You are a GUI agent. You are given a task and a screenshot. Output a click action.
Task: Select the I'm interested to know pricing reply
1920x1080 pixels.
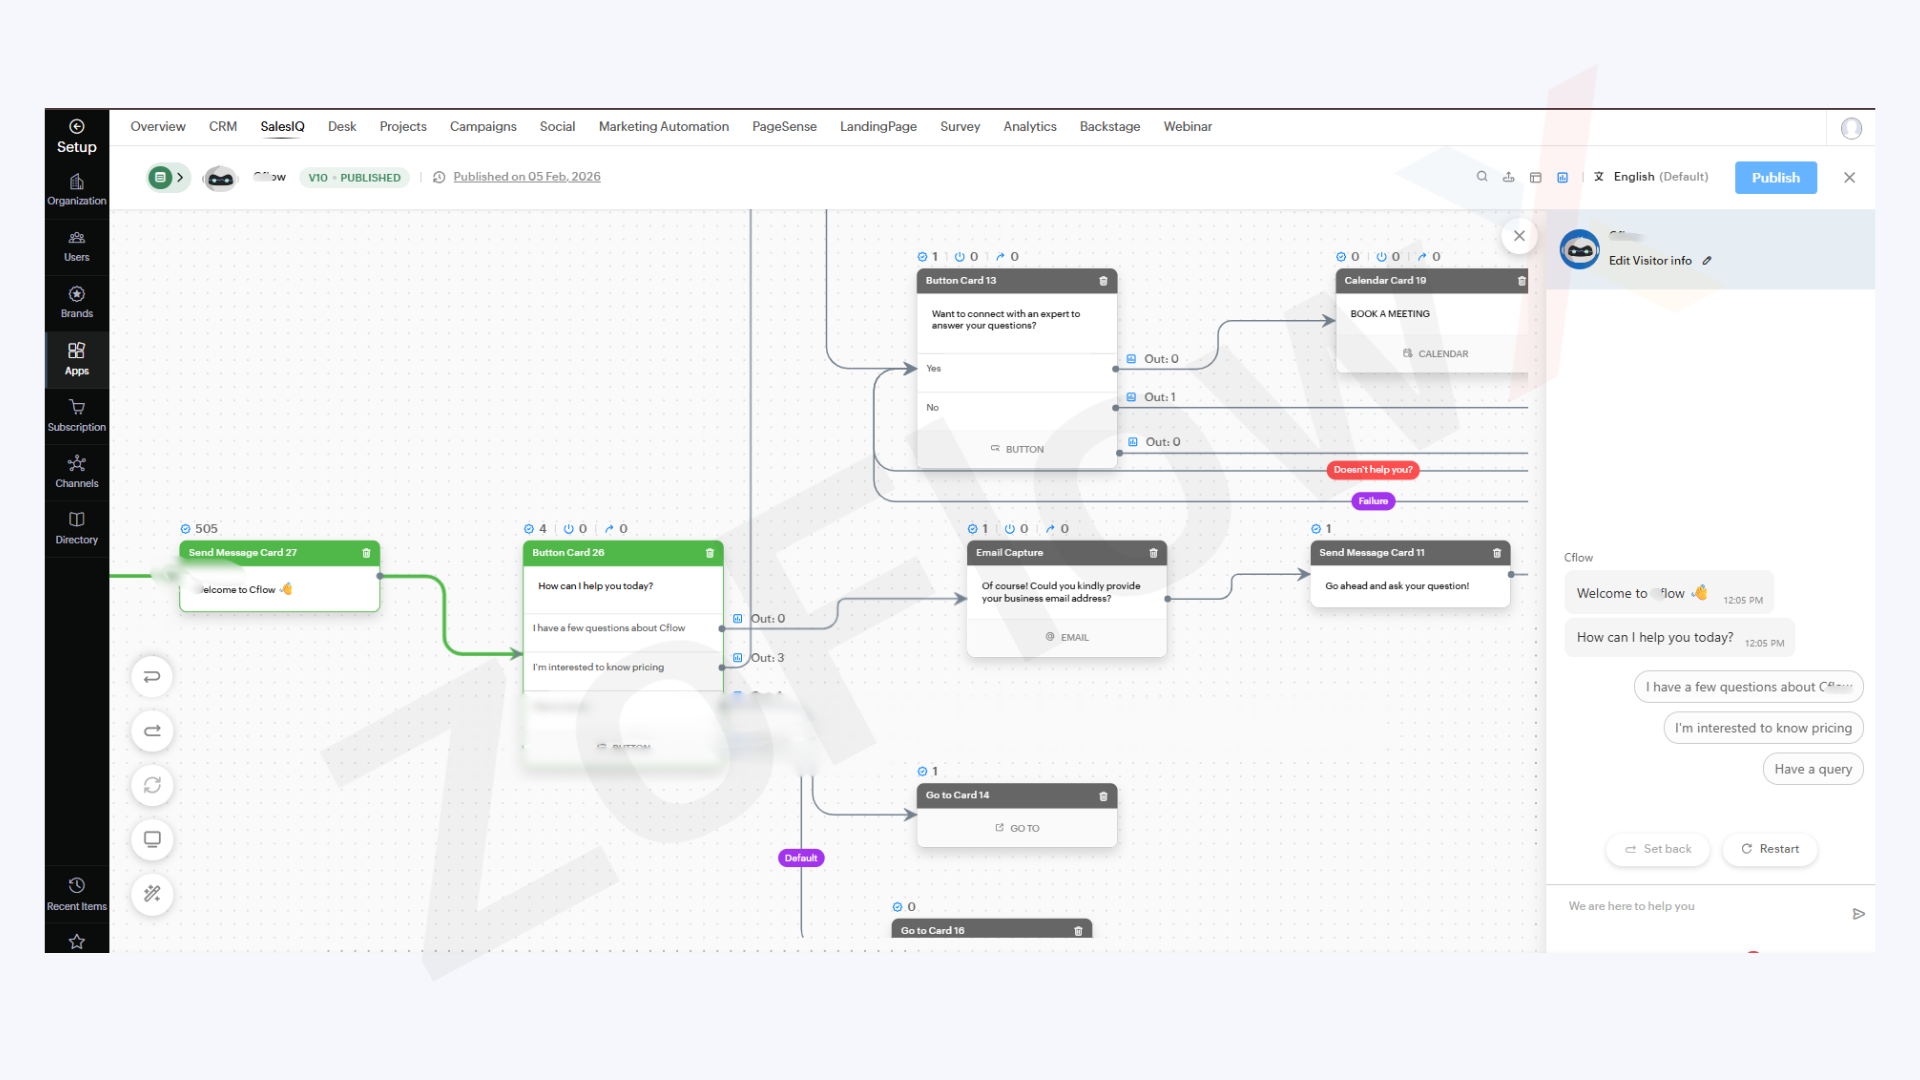coord(1763,728)
